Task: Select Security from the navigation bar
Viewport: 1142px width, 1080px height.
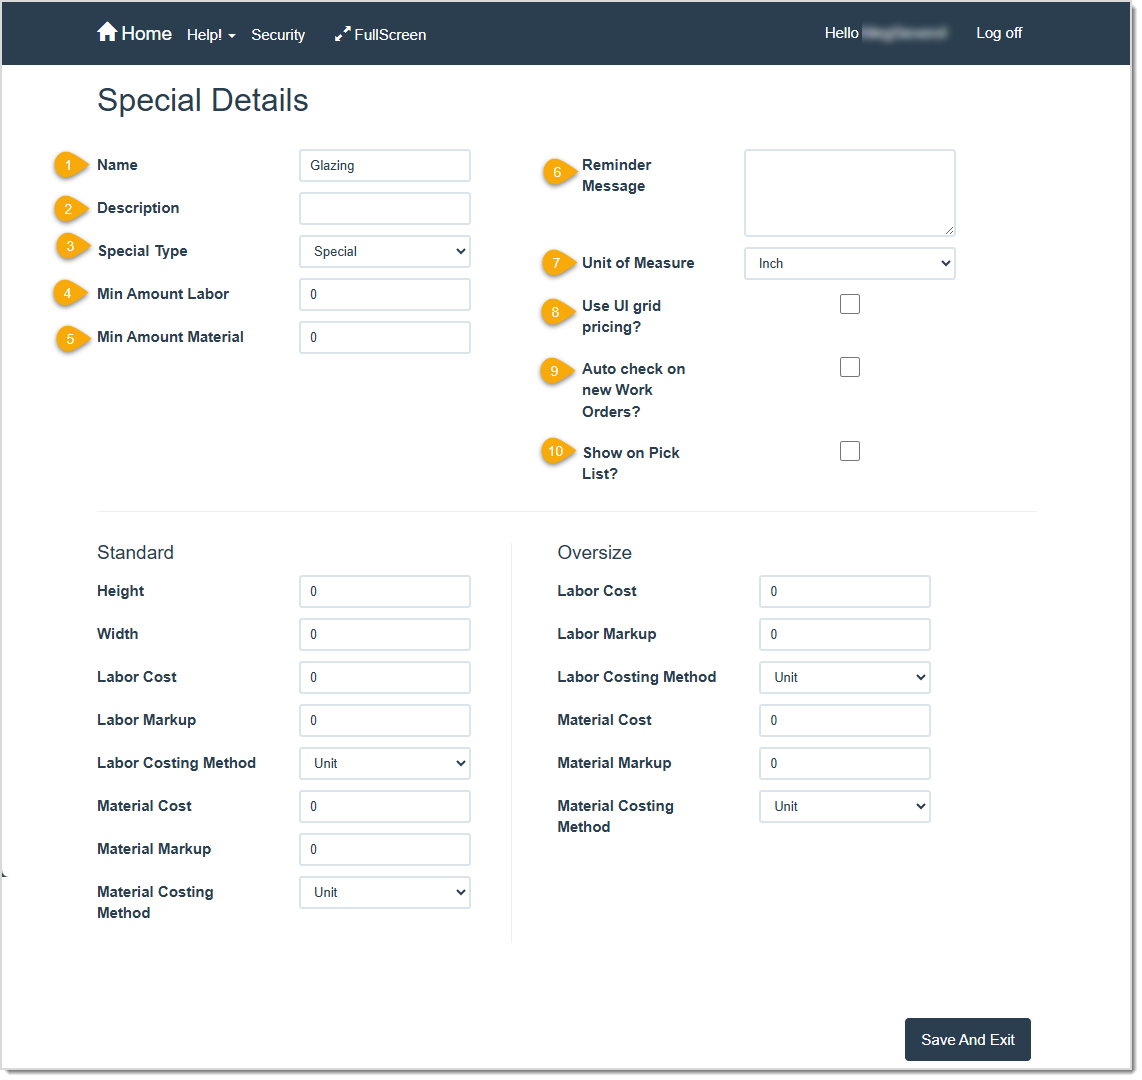Action: tap(278, 34)
